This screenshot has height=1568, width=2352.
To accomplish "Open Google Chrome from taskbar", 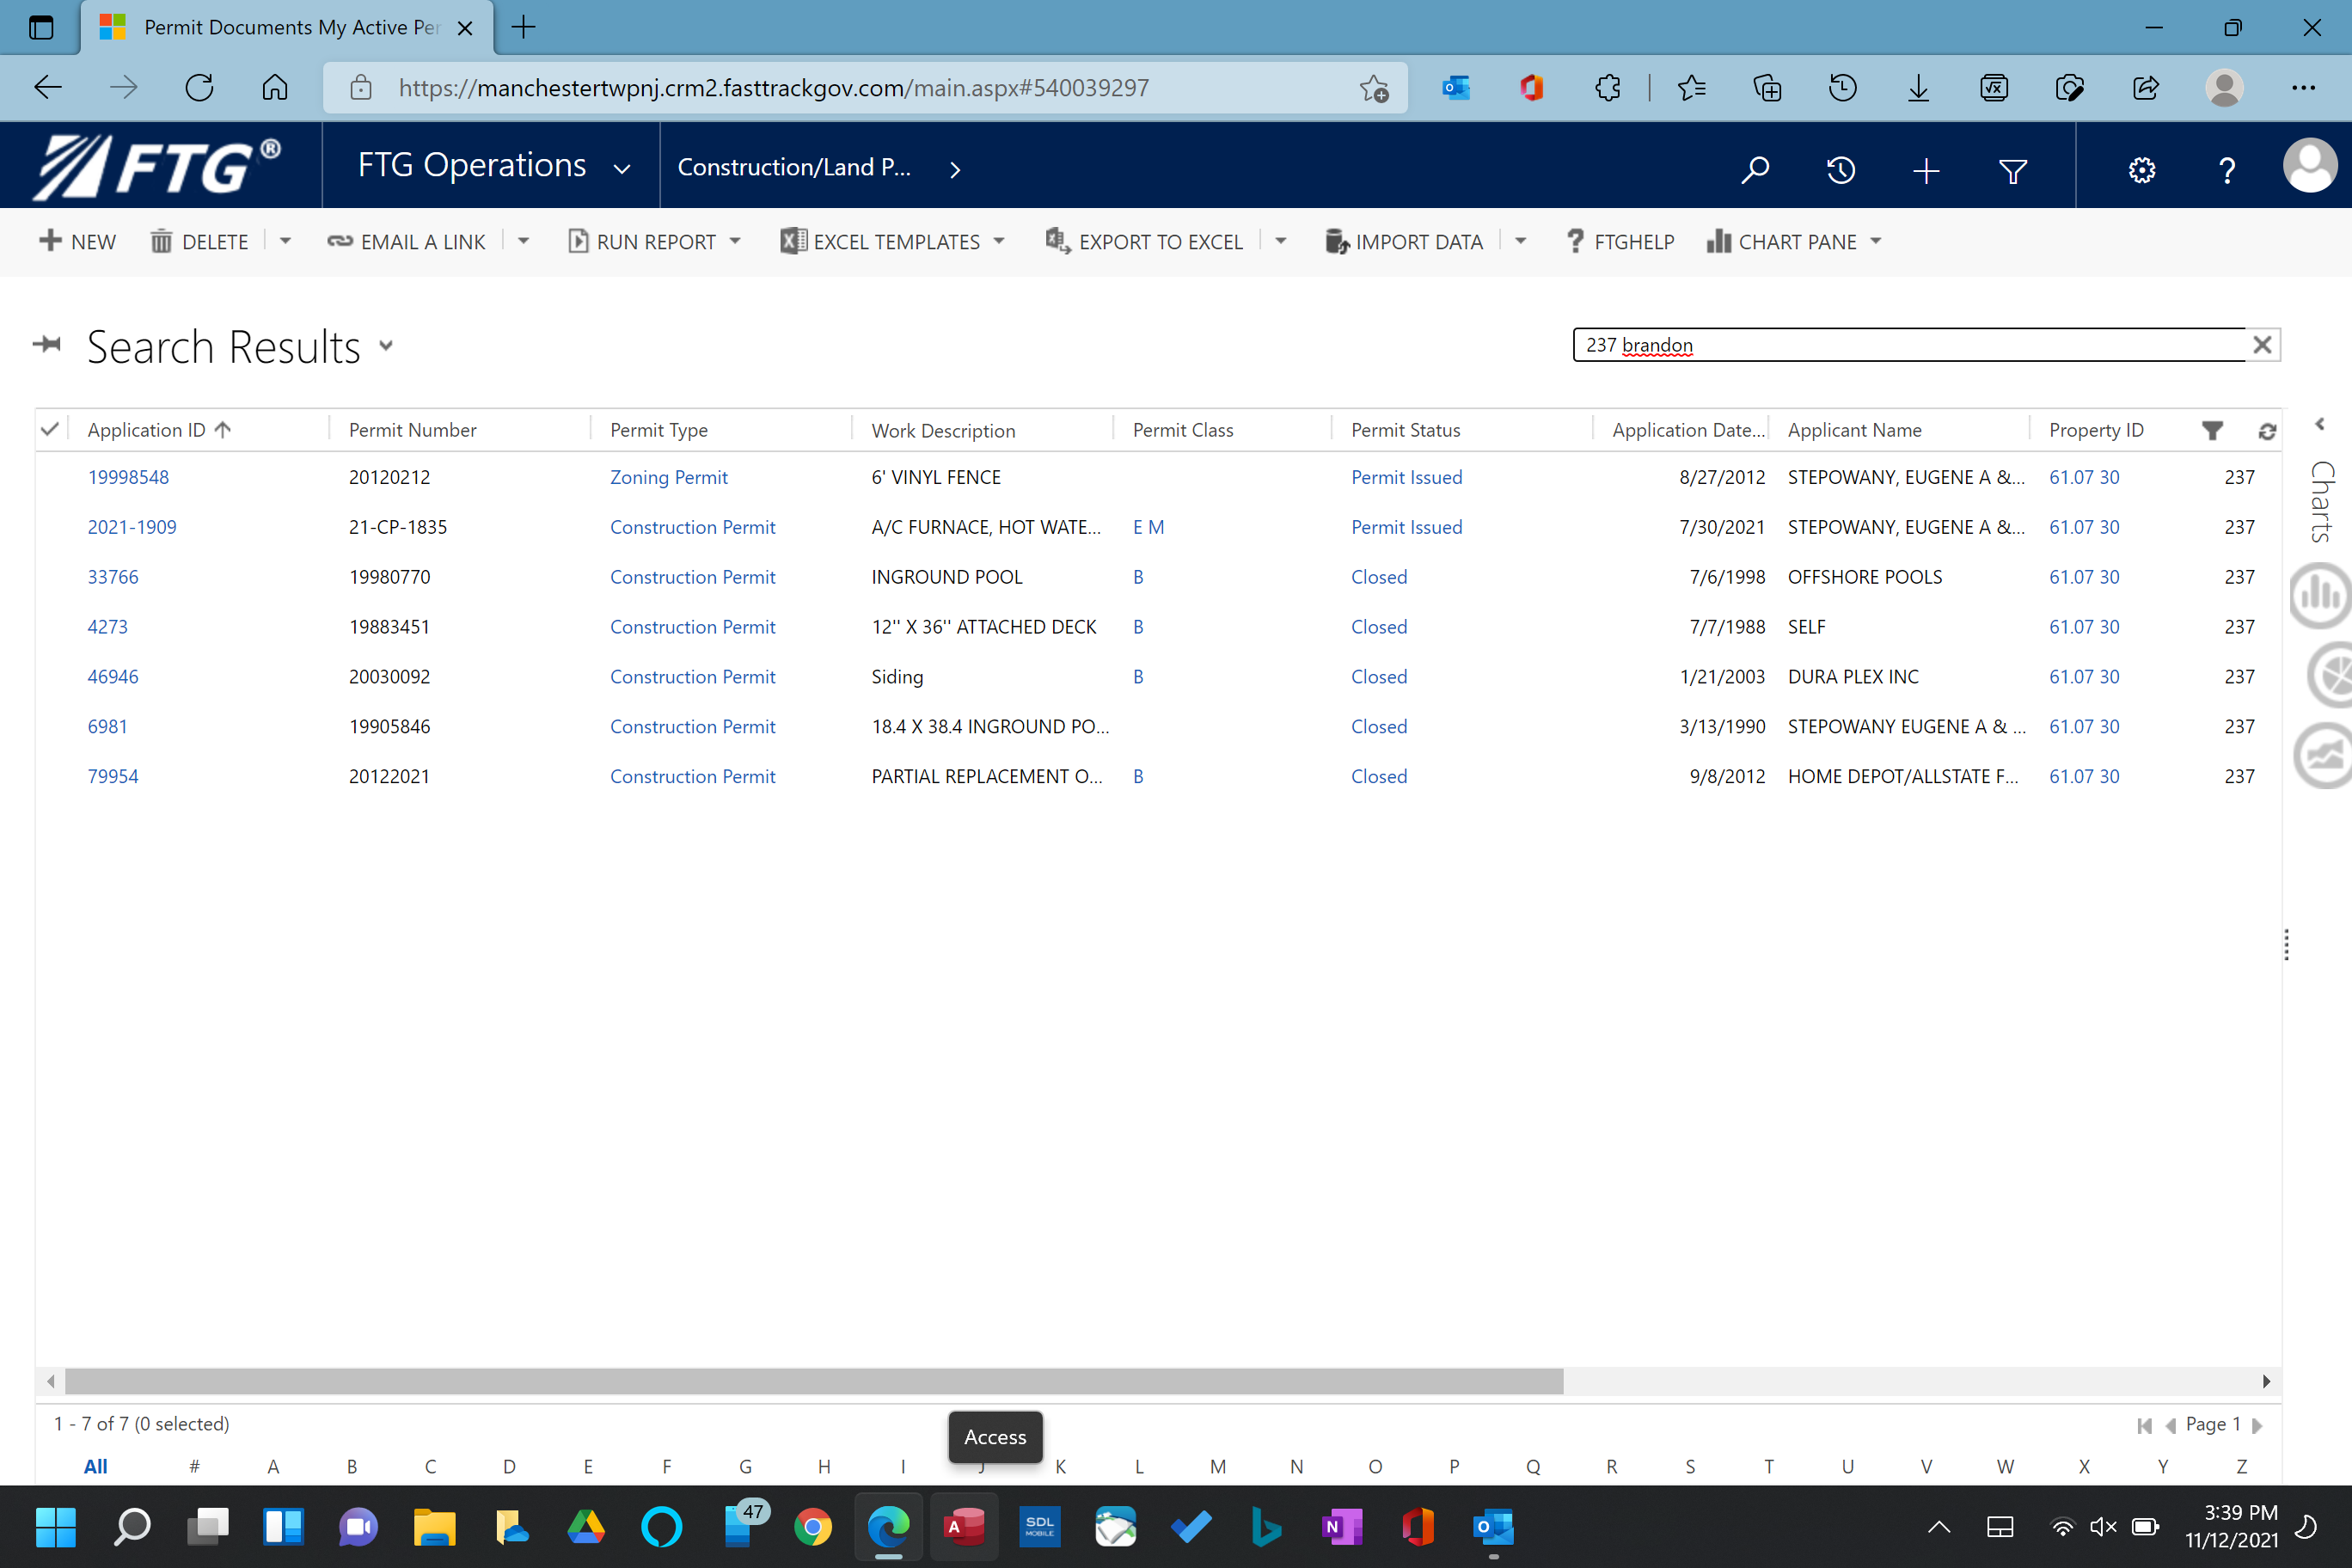I will (x=812, y=1526).
